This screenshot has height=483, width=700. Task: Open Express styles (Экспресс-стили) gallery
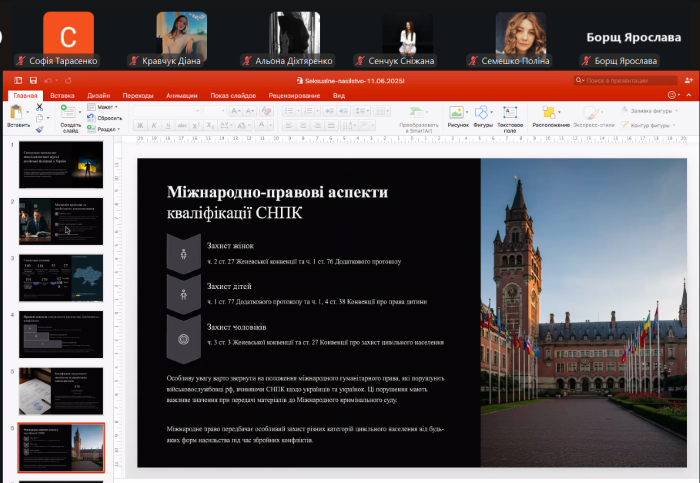pos(594,114)
